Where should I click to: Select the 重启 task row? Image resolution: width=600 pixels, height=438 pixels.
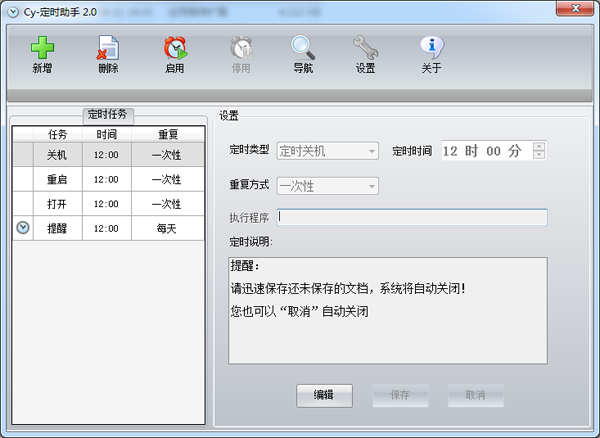pyautogui.click(x=109, y=179)
